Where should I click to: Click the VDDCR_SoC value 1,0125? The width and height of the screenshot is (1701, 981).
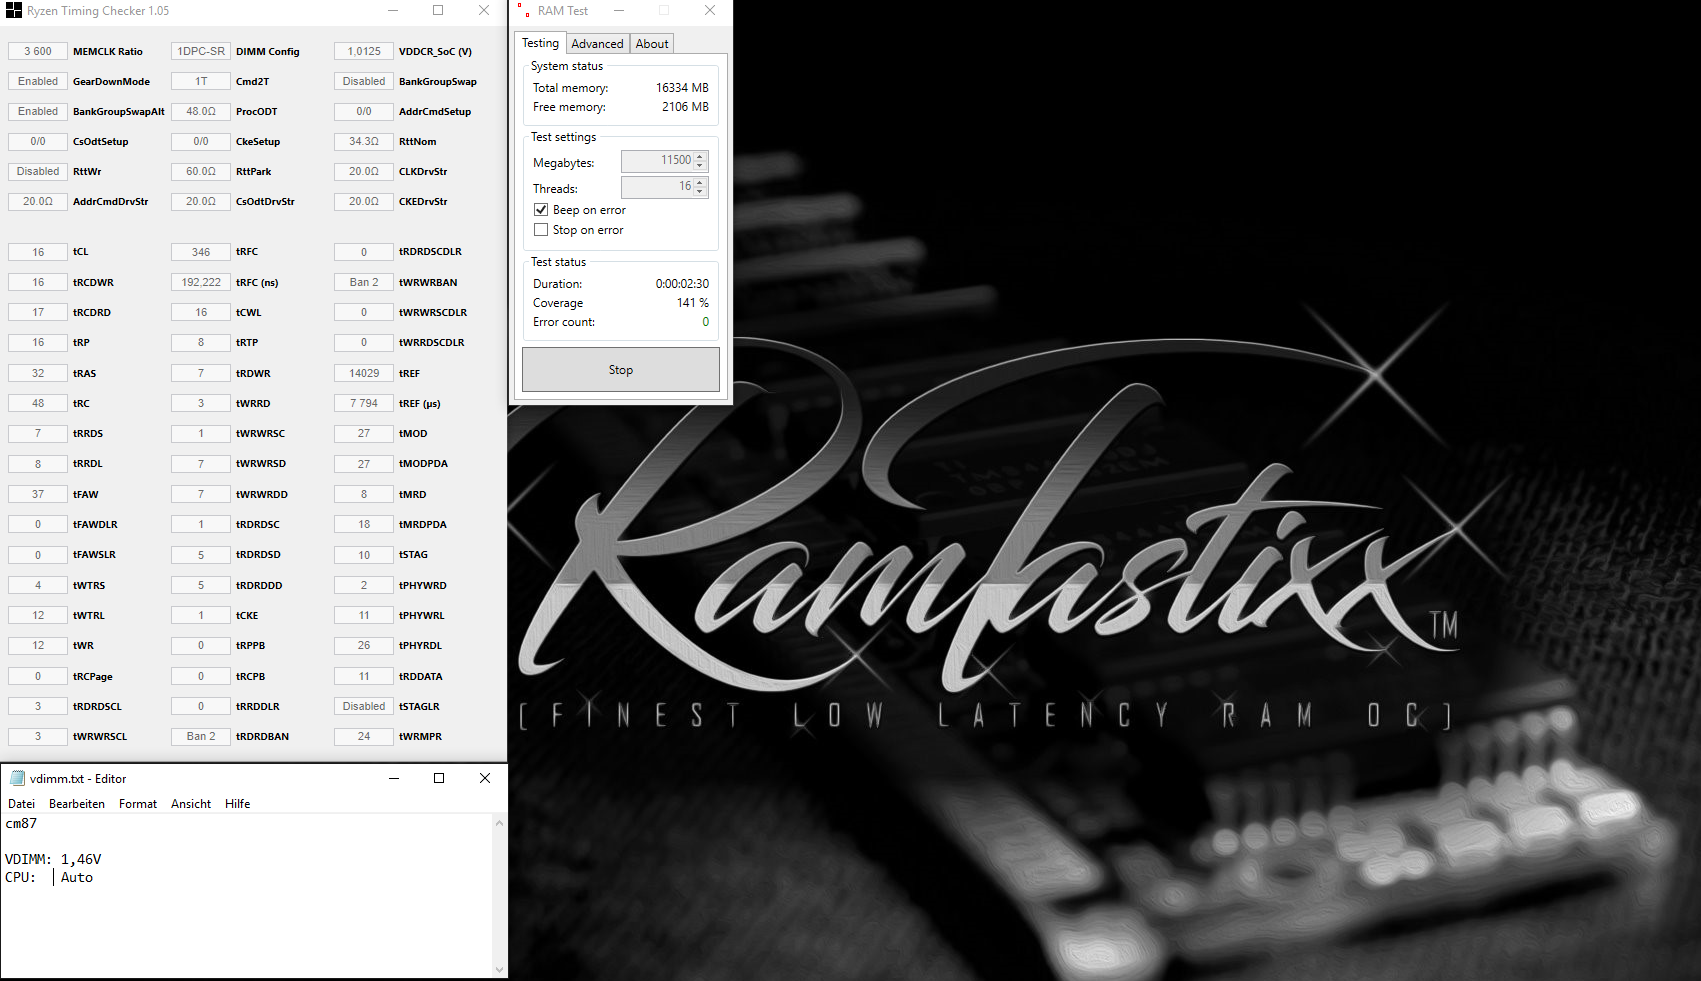364,51
